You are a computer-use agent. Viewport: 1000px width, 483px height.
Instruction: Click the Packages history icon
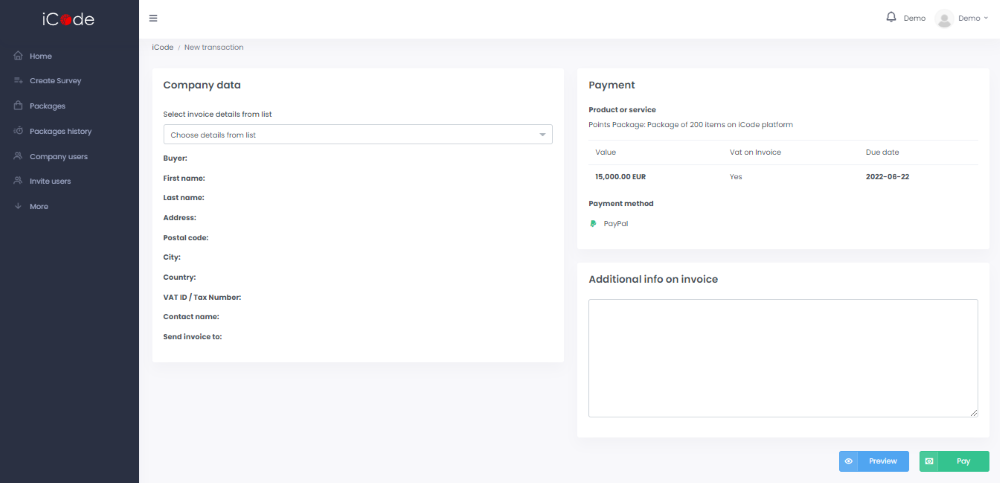18,131
